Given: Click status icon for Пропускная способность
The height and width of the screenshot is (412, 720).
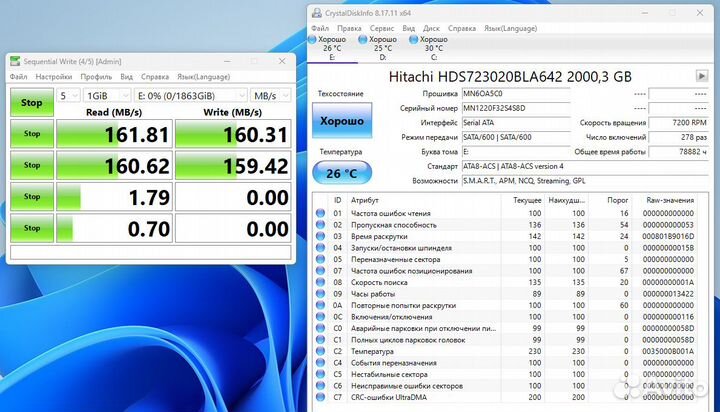Looking at the screenshot, I should 321,225.
